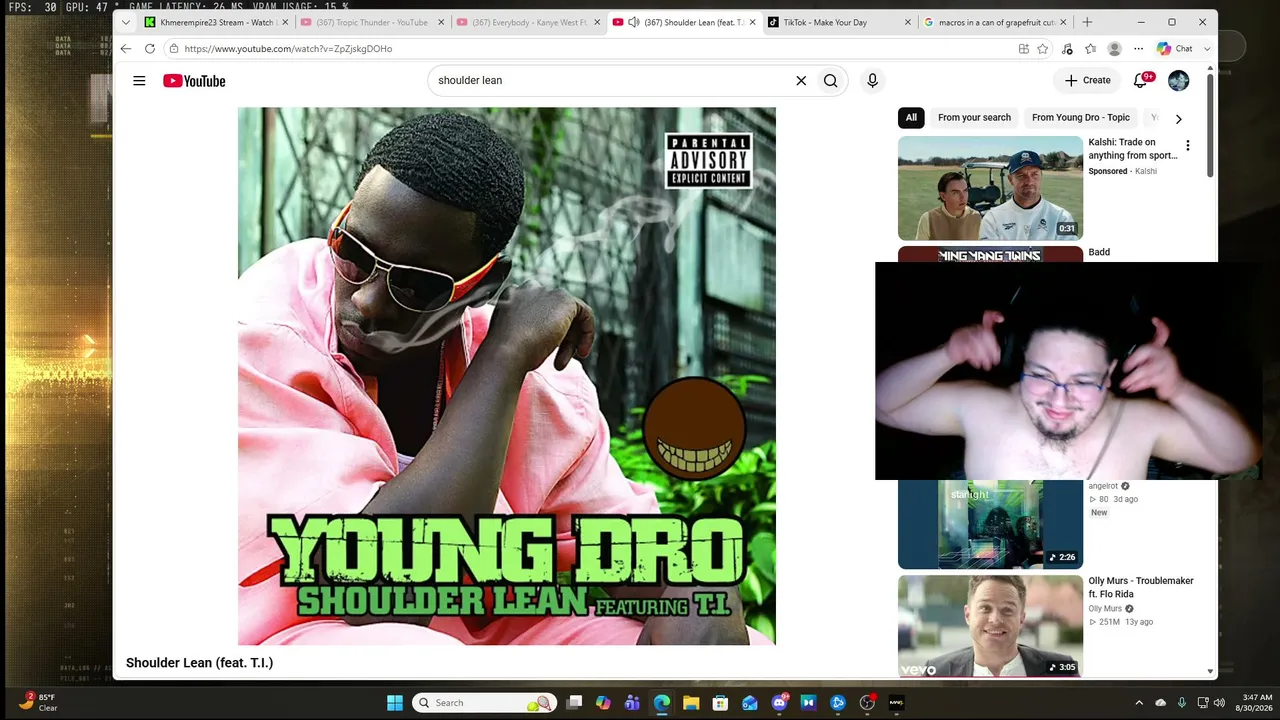
Task: Select the 'From your search' chip
Action: point(974,118)
